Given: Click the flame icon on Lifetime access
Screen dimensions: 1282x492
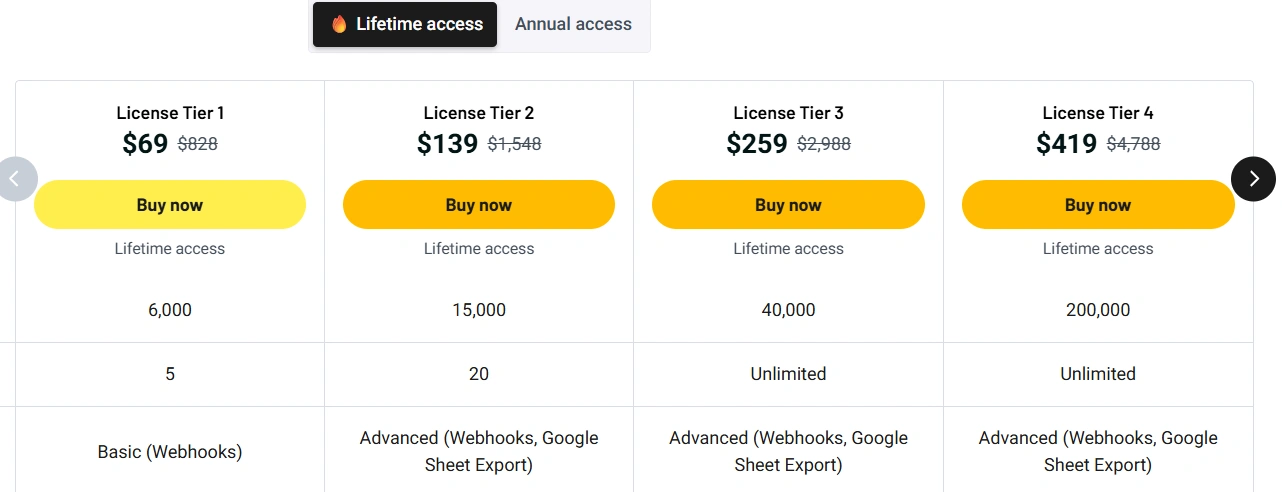Looking at the screenshot, I should click(339, 24).
